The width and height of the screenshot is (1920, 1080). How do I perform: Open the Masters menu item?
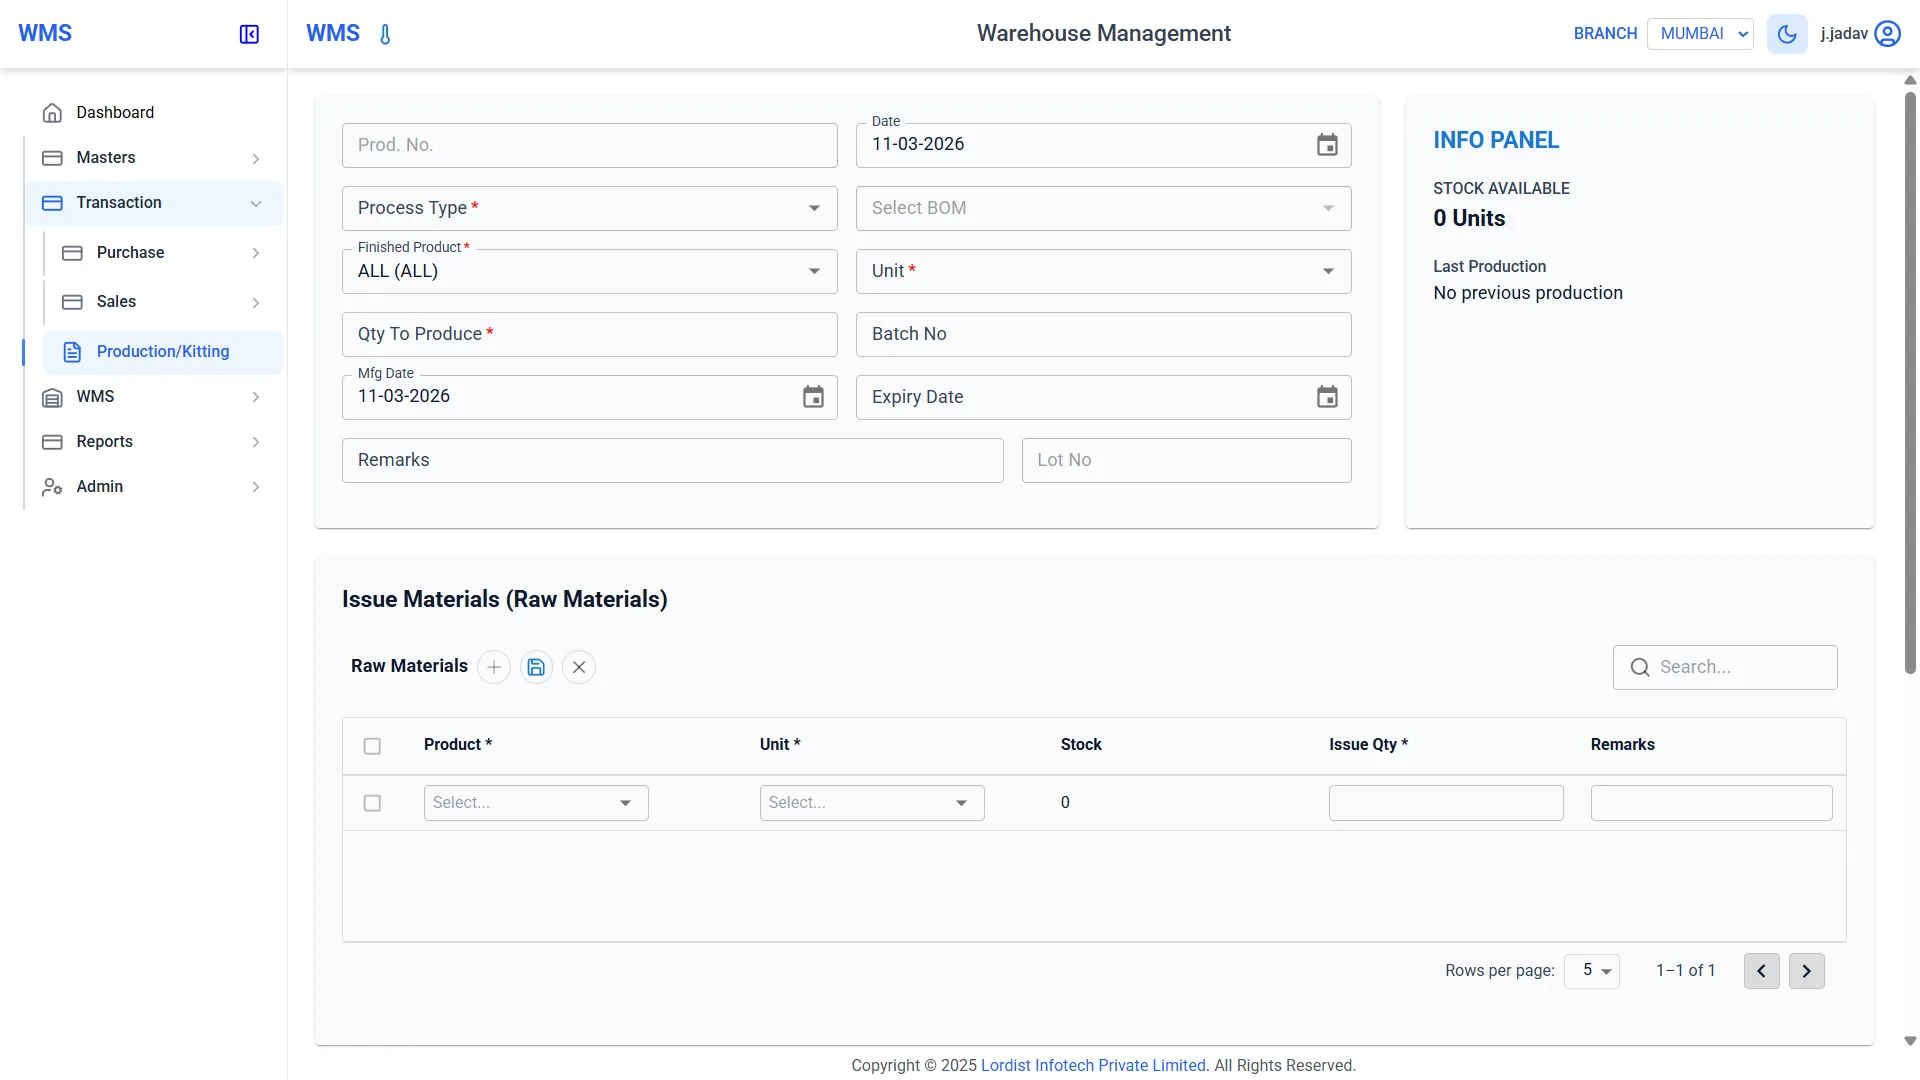153,158
